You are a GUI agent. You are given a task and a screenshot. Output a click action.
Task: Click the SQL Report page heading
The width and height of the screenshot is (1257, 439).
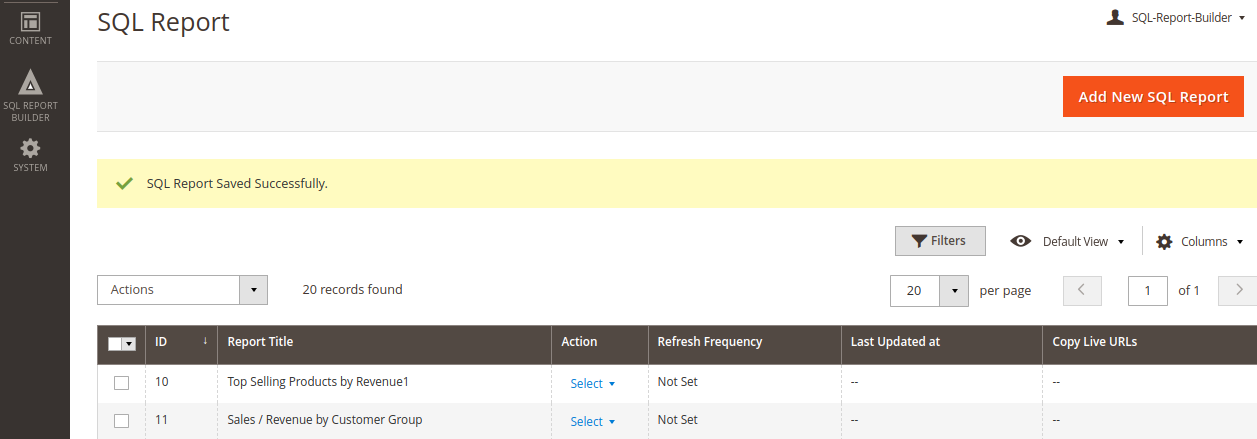[163, 21]
